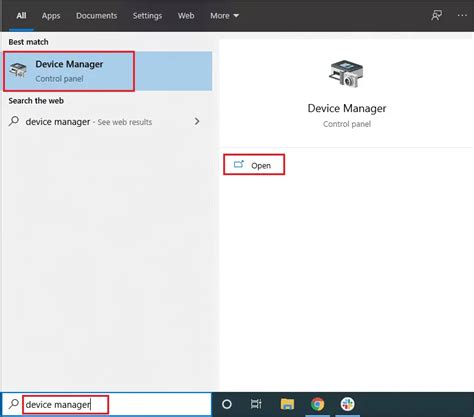Open the Settings search tab

pyautogui.click(x=147, y=16)
